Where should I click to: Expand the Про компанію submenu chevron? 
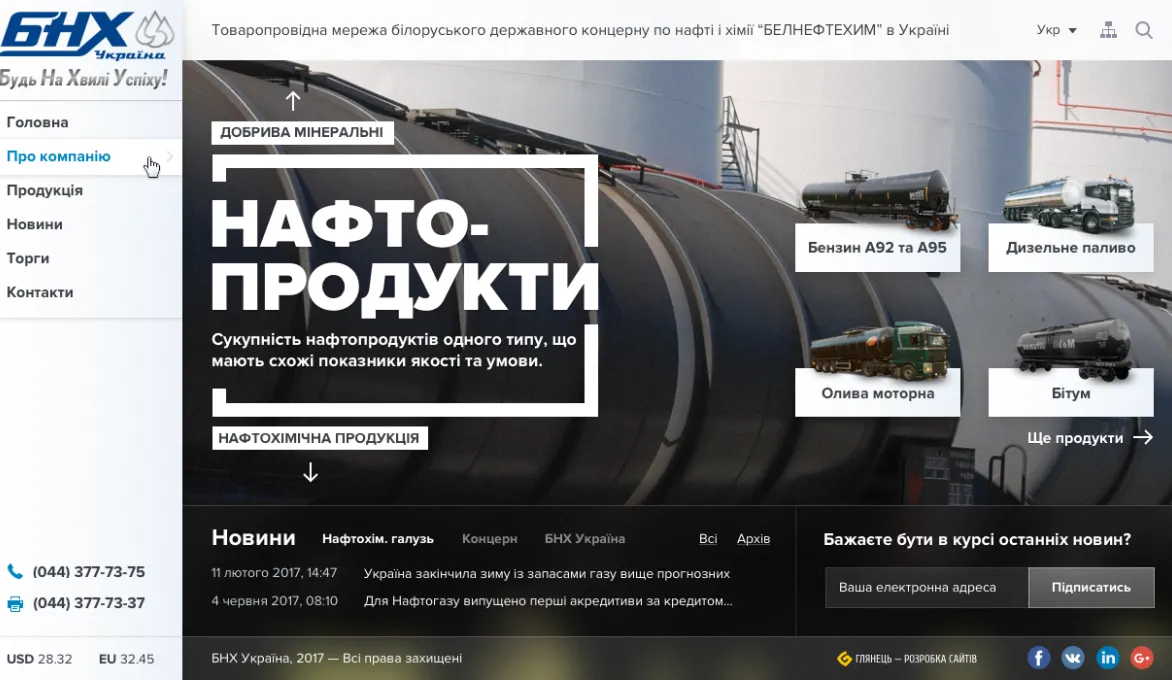[170, 156]
